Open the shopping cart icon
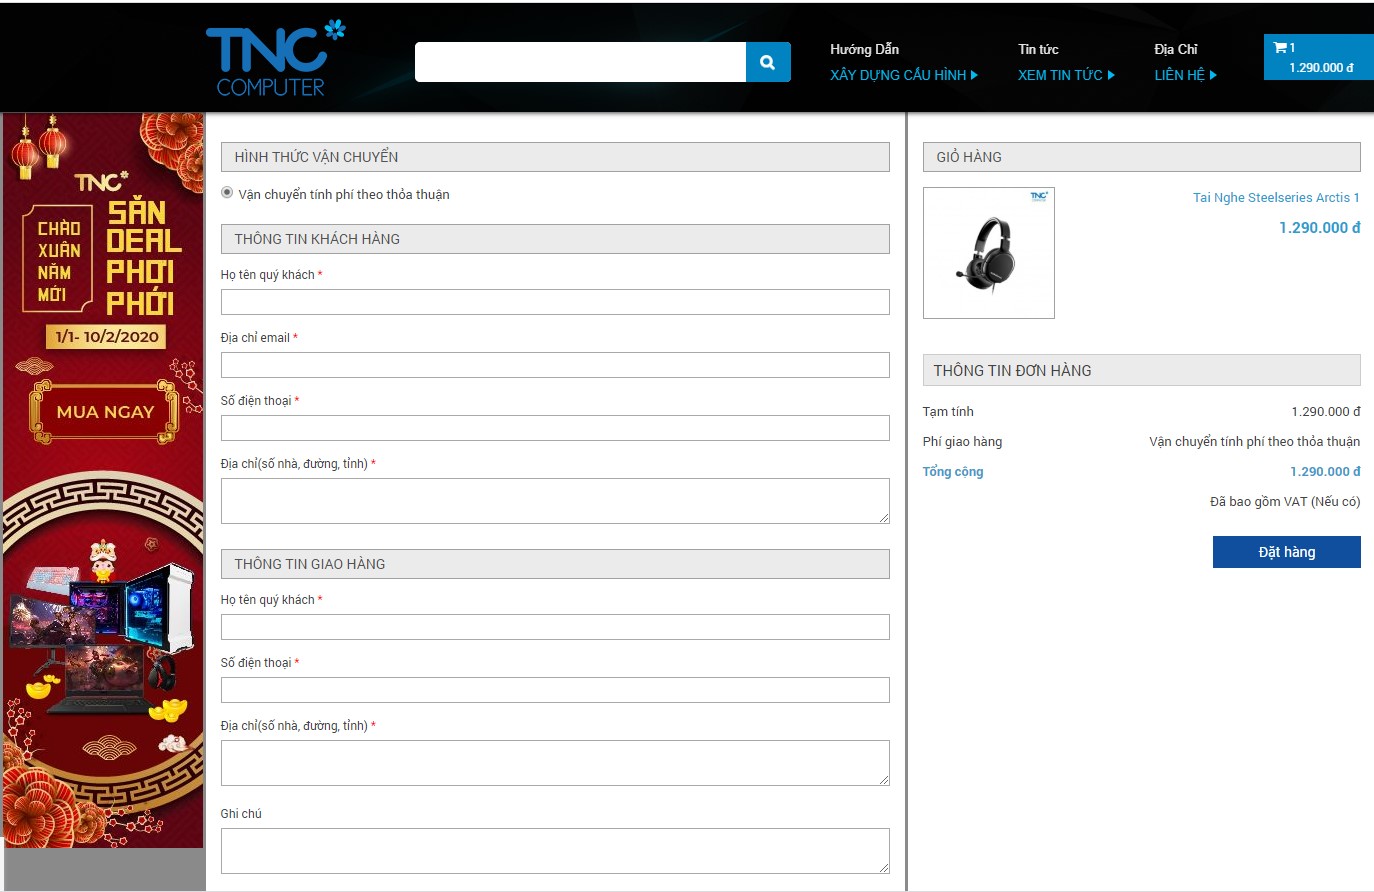The height and width of the screenshot is (892, 1374). click(1280, 47)
